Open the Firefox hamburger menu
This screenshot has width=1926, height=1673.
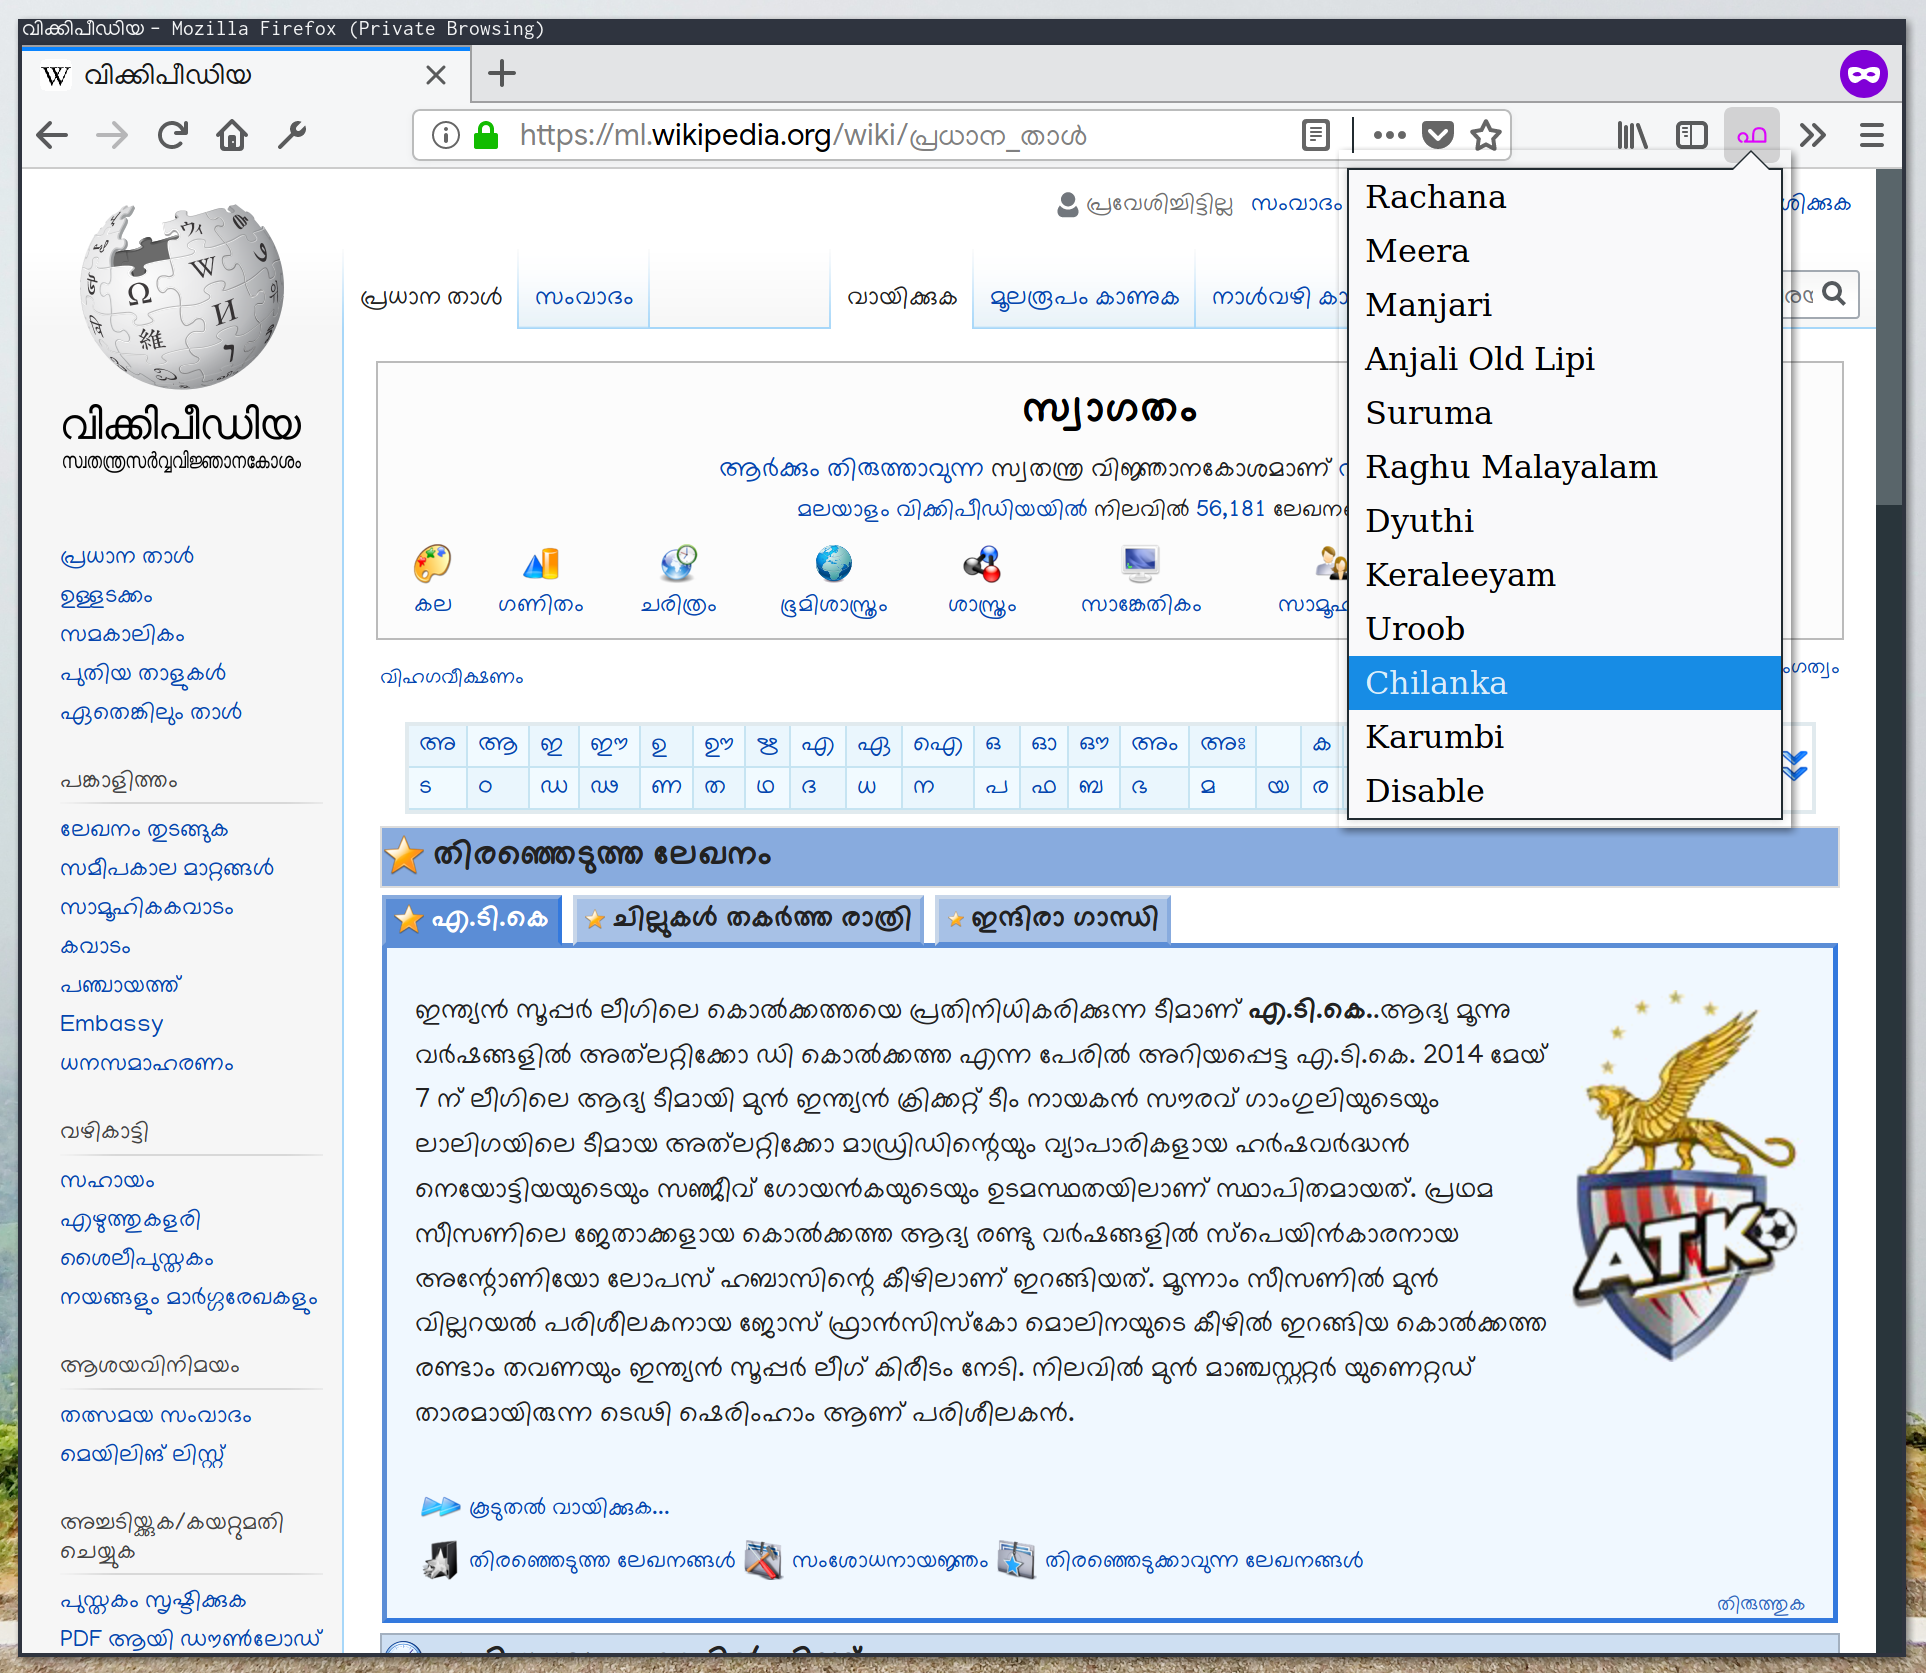tap(1872, 135)
